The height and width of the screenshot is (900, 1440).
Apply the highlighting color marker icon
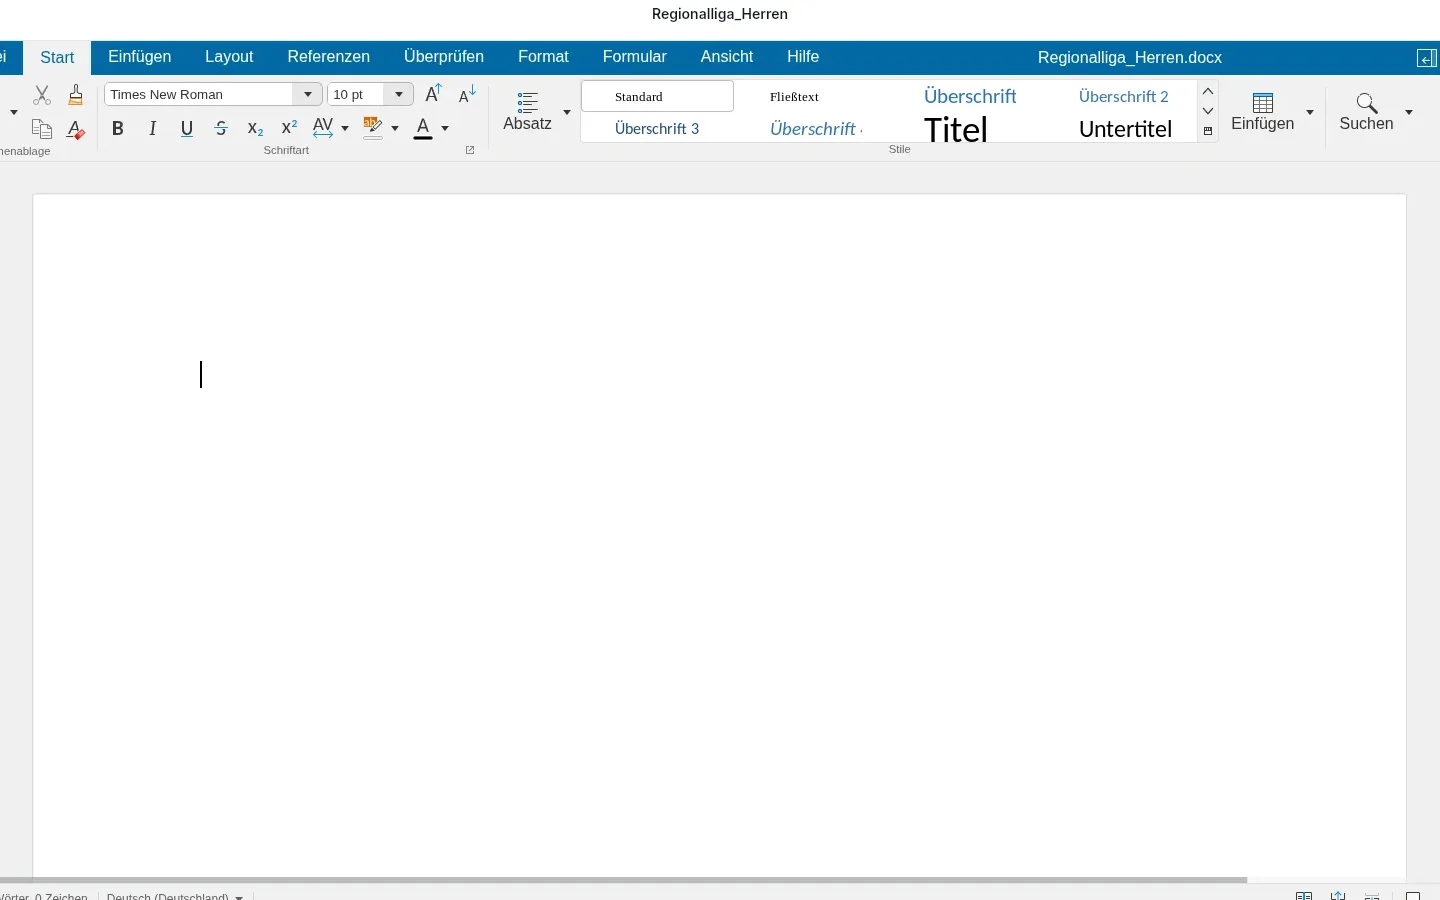[373, 128]
